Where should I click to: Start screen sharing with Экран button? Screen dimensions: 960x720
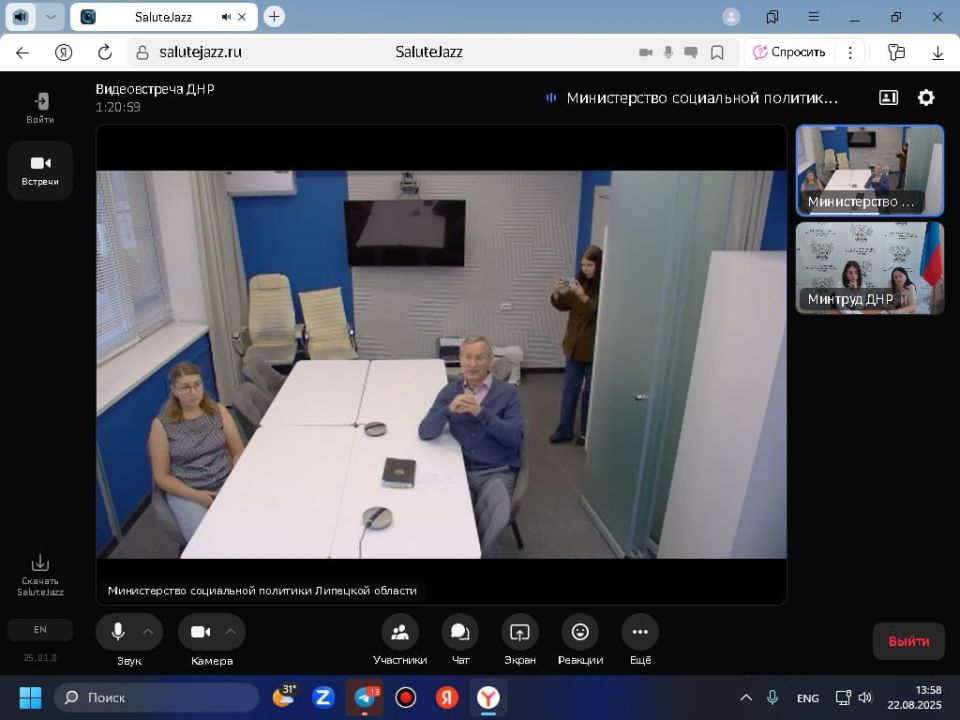tap(520, 632)
